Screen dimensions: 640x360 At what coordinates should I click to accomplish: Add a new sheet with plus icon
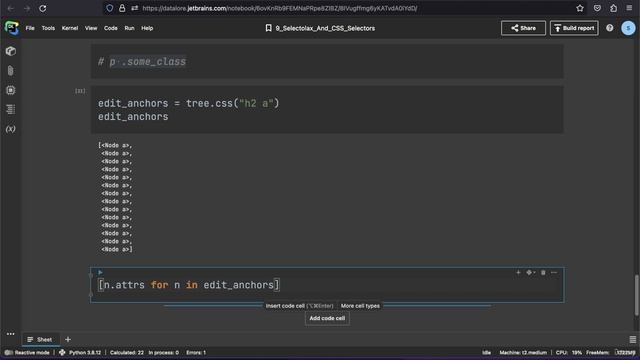click(68, 340)
